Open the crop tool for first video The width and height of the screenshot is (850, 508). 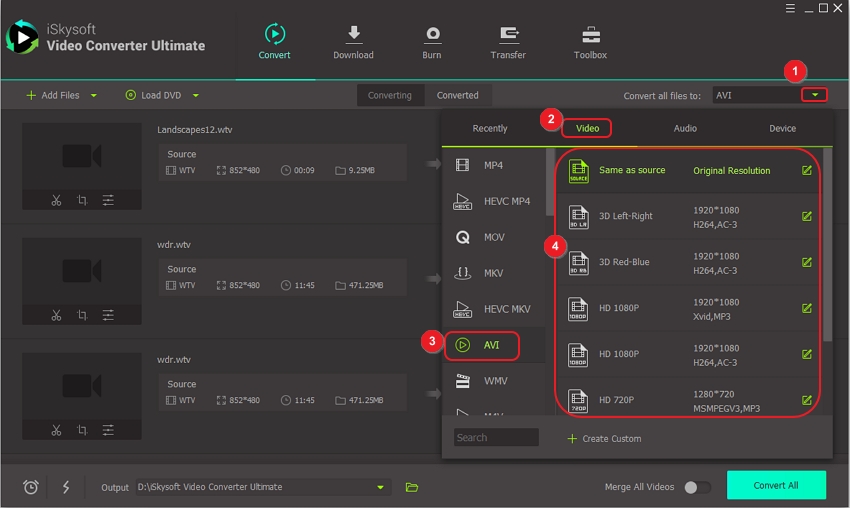click(82, 201)
